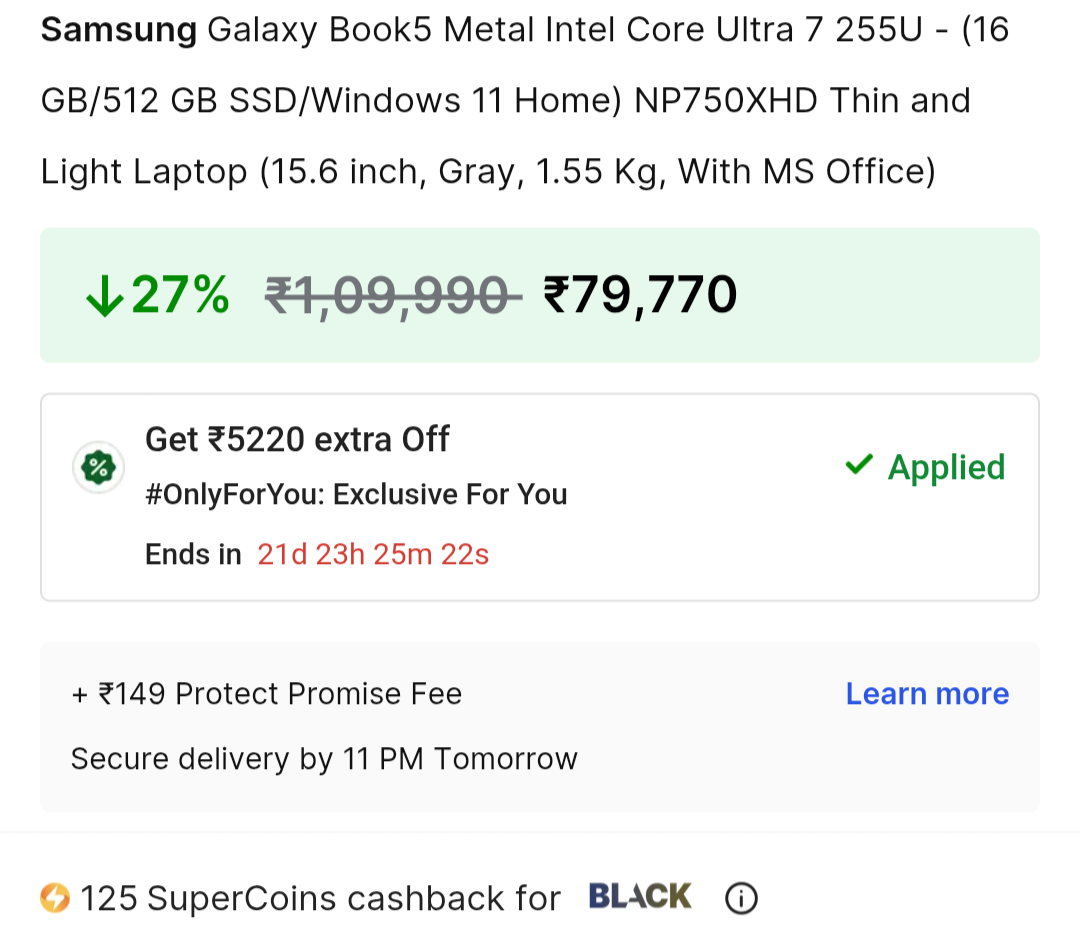Tap the offer countdown timer
This screenshot has width=1080, height=940.
pyautogui.click(x=373, y=554)
